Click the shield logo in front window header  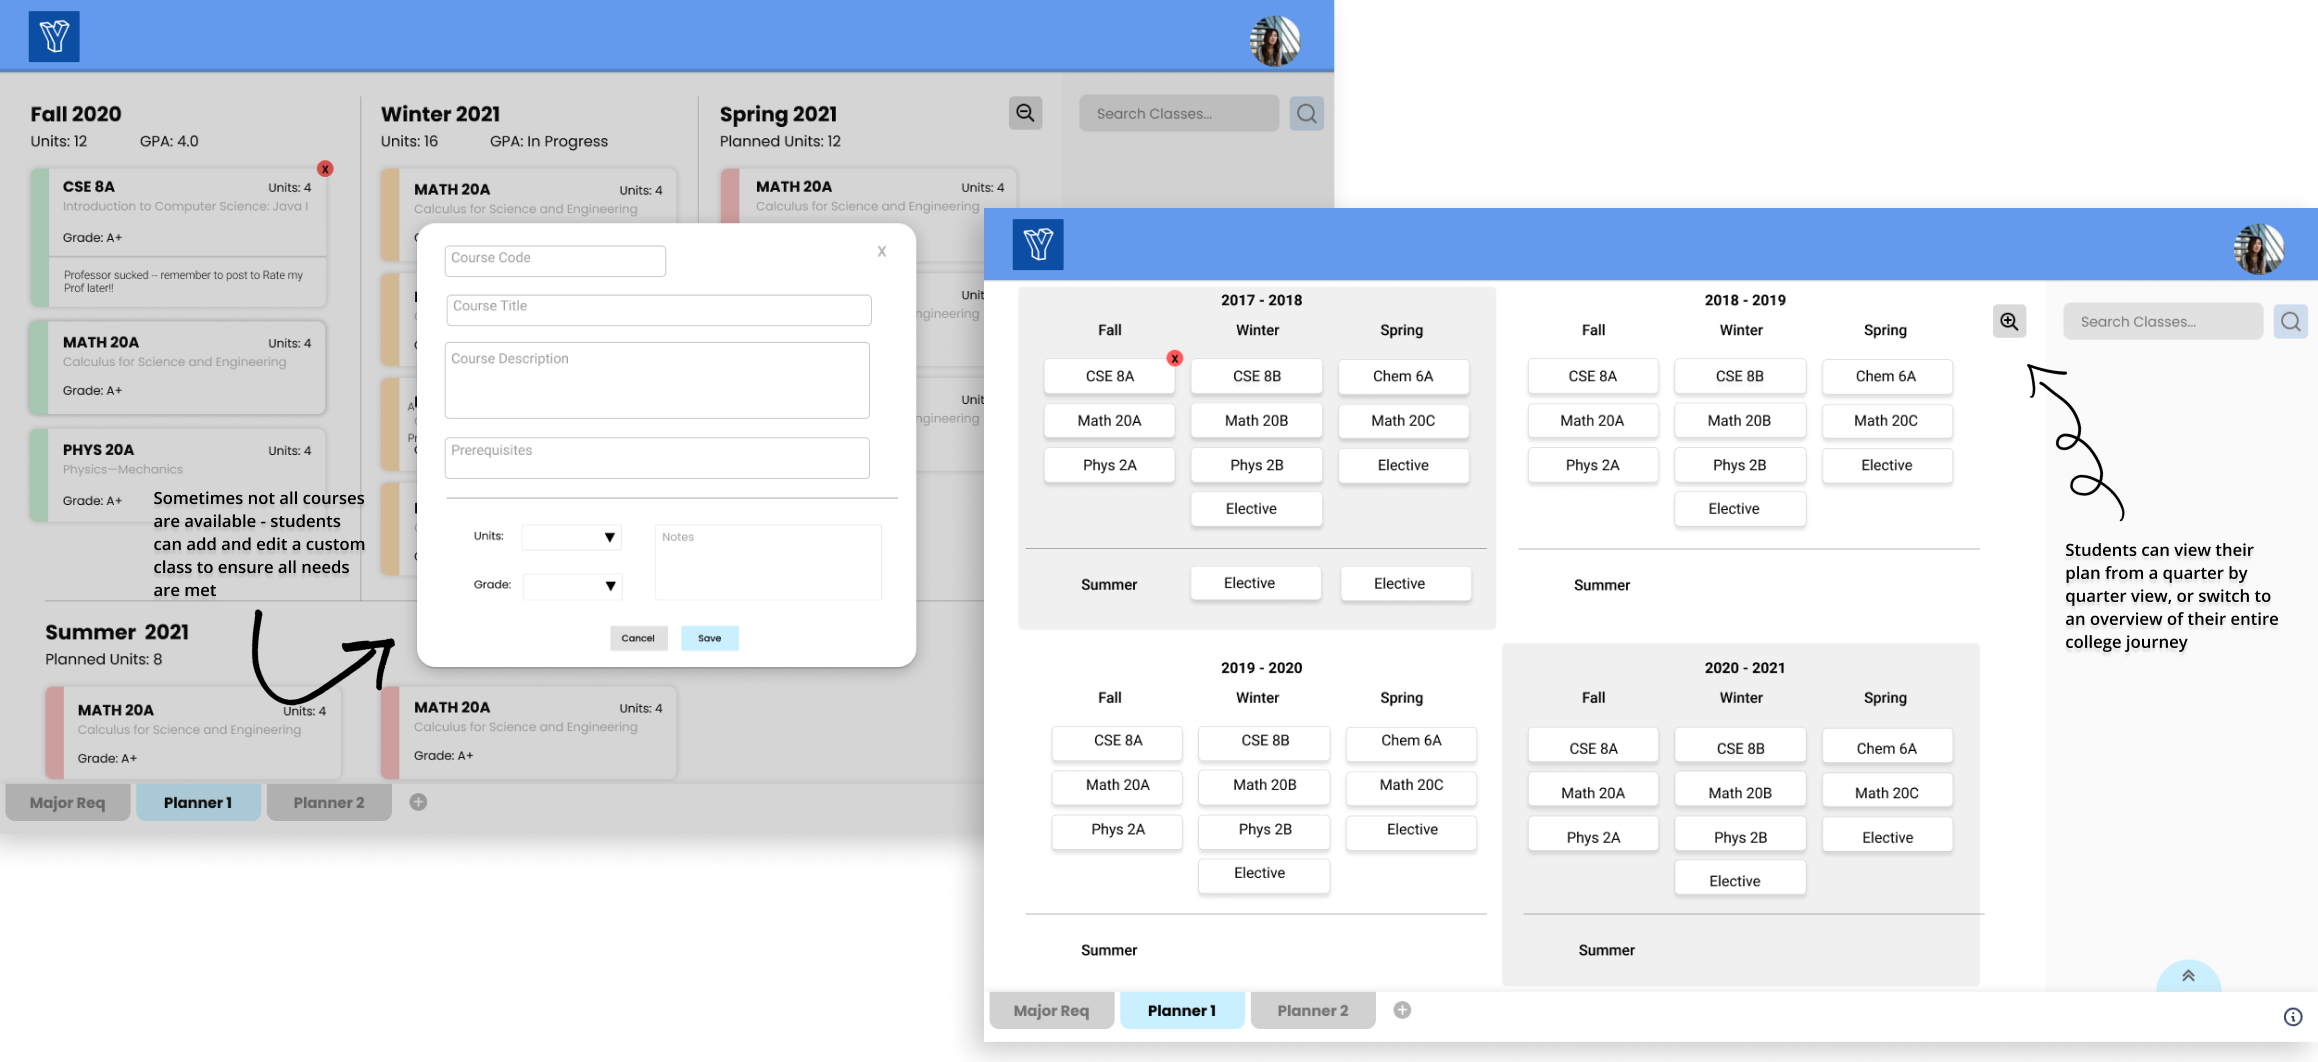pyautogui.click(x=1038, y=244)
